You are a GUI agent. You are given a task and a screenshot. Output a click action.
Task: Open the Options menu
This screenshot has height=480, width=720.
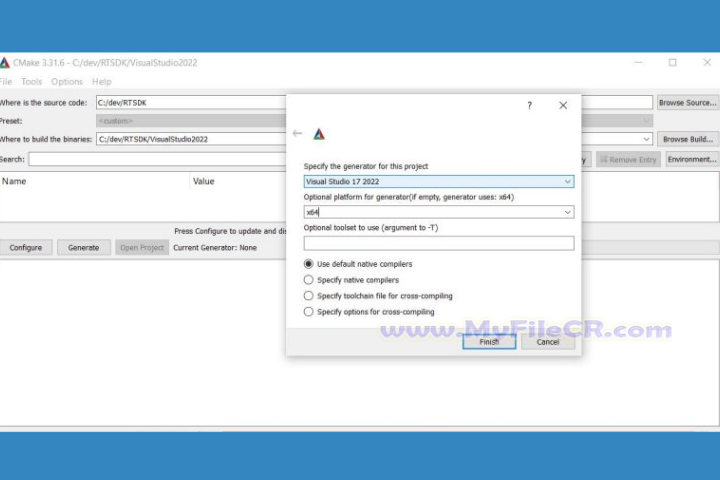coord(67,82)
